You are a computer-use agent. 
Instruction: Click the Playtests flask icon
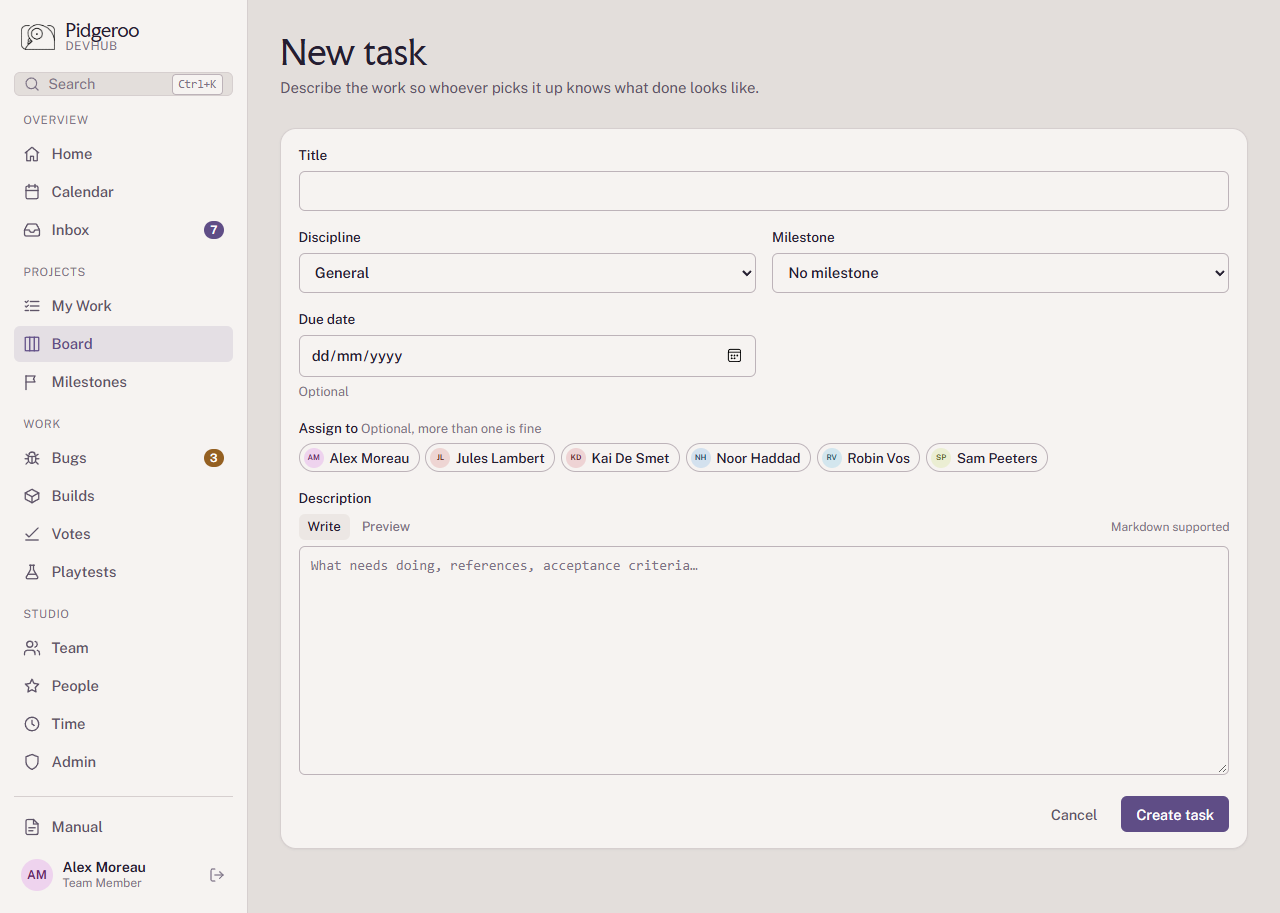[32, 572]
